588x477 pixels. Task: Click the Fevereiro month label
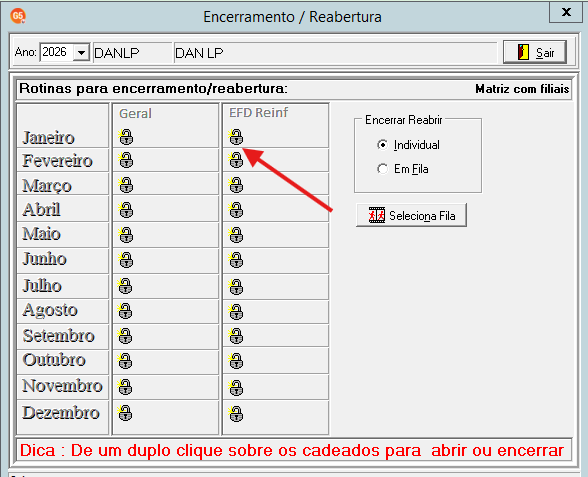click(57, 160)
